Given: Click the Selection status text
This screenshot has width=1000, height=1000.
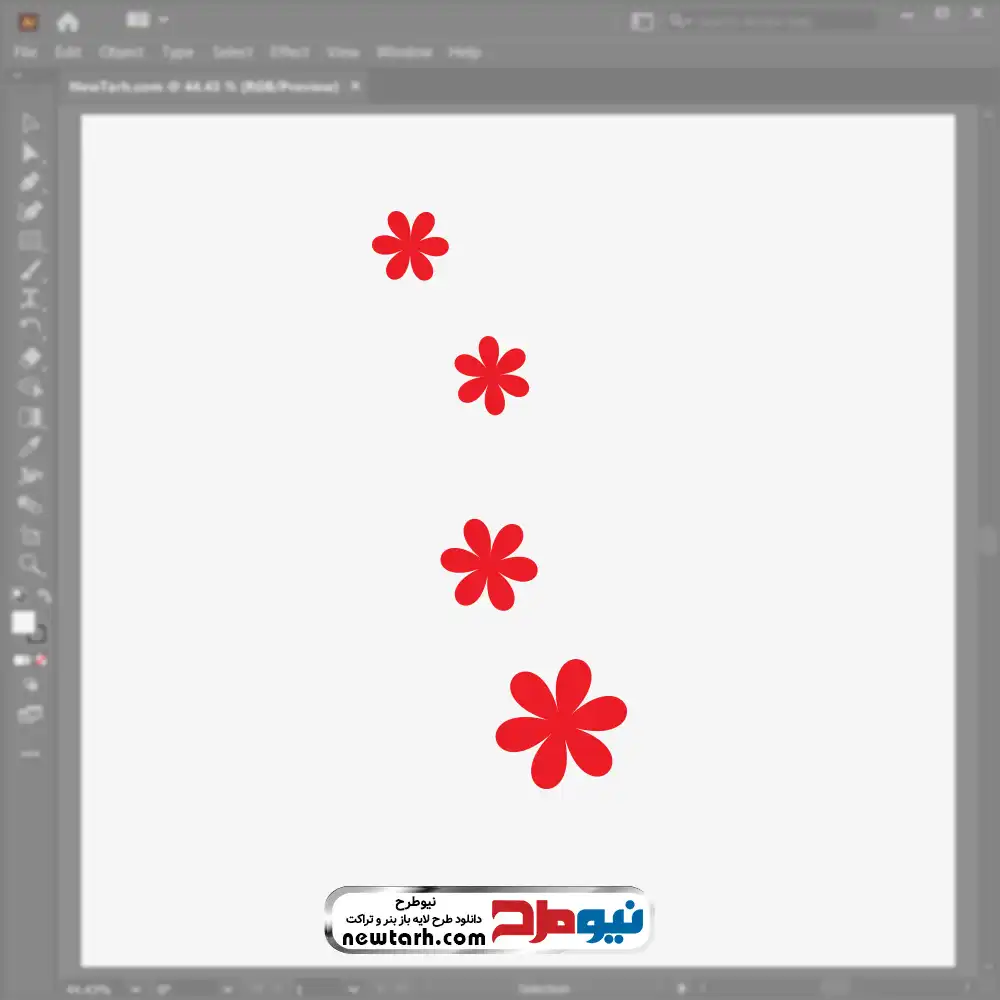Looking at the screenshot, I should [x=544, y=989].
